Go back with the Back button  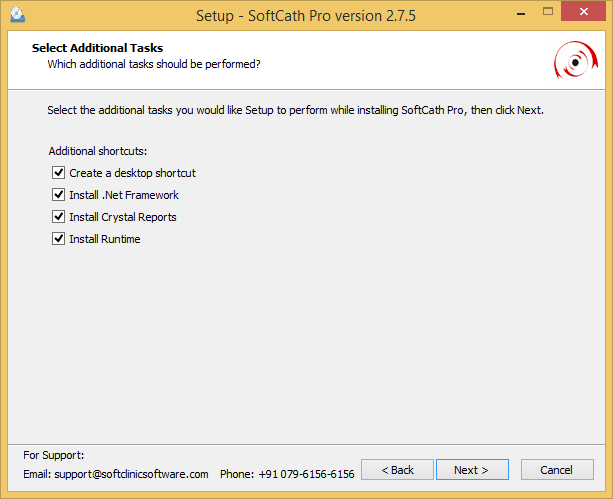tap(397, 470)
